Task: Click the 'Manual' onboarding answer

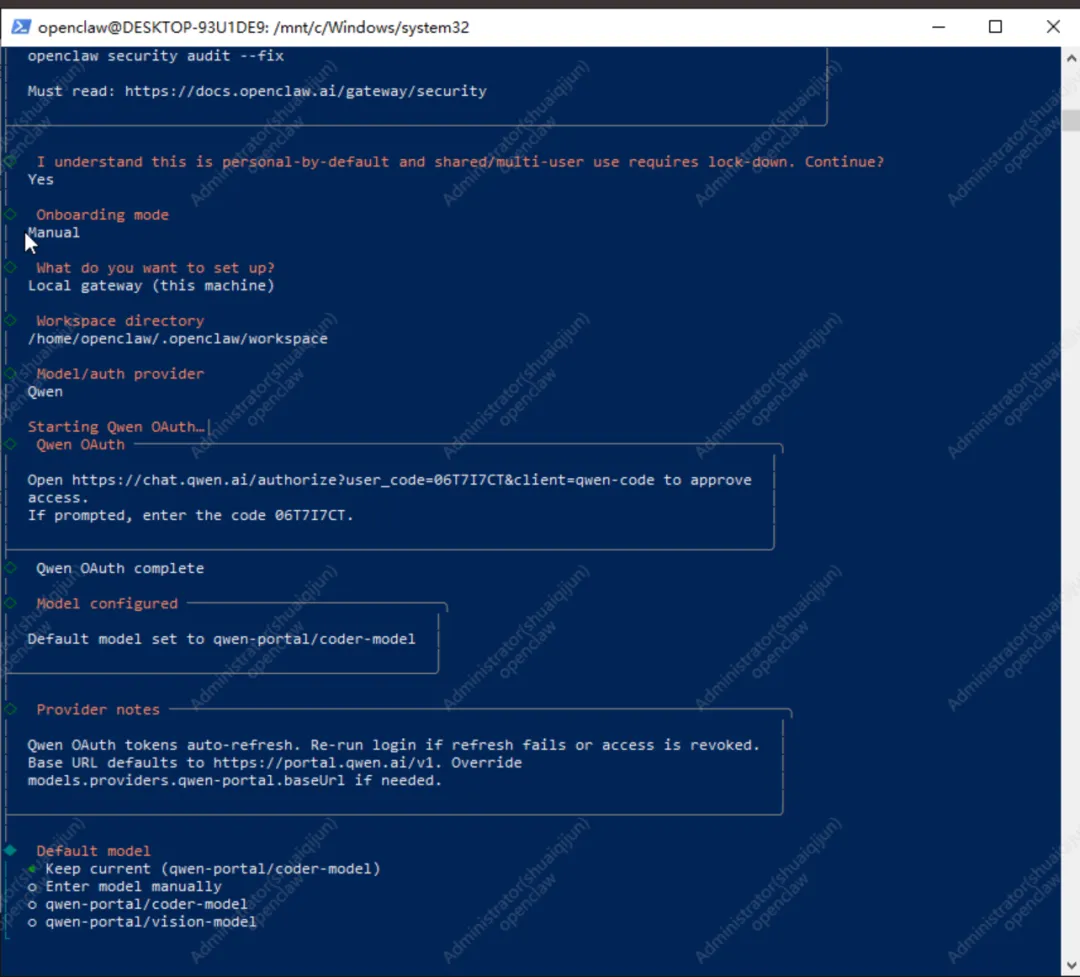Action: click(x=54, y=233)
